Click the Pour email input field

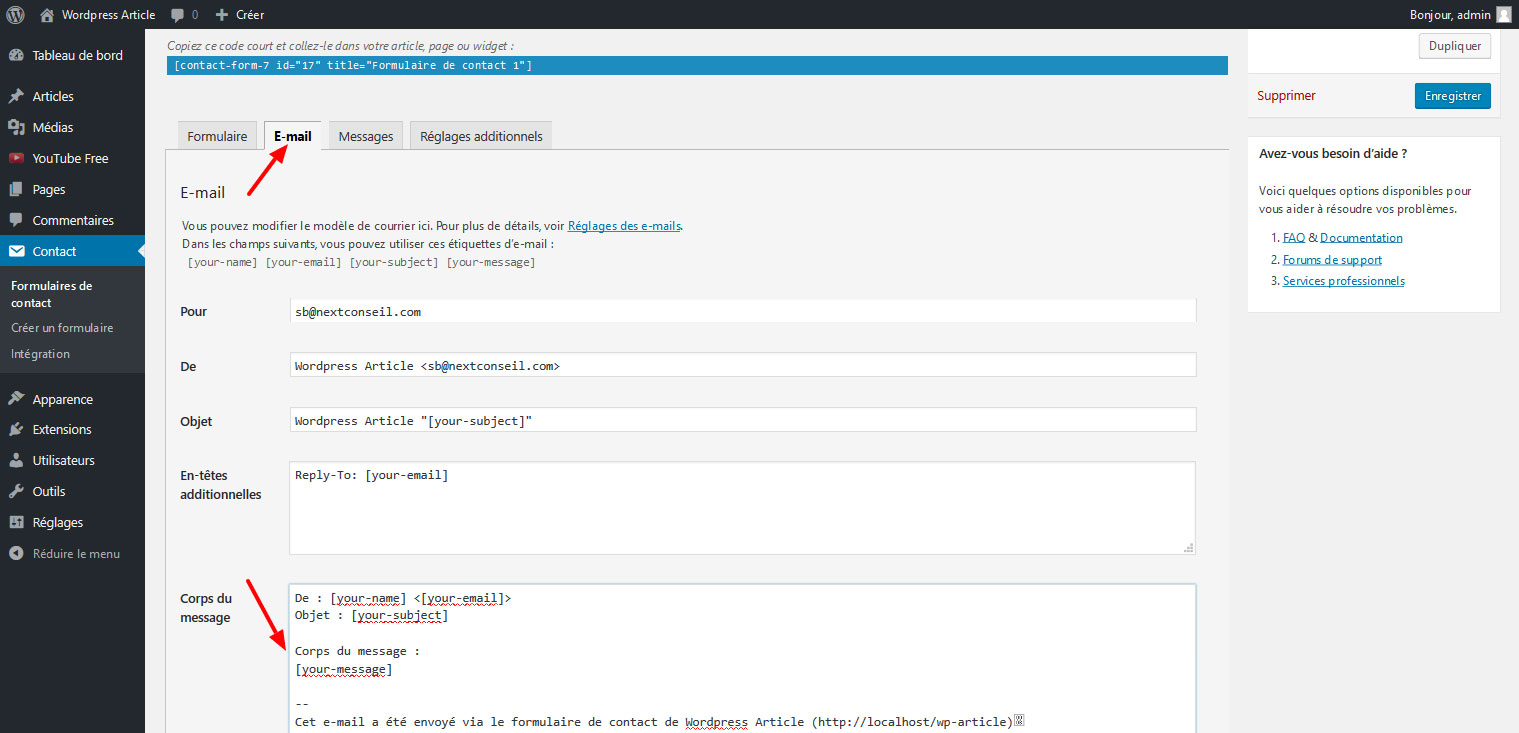pyautogui.click(x=743, y=311)
